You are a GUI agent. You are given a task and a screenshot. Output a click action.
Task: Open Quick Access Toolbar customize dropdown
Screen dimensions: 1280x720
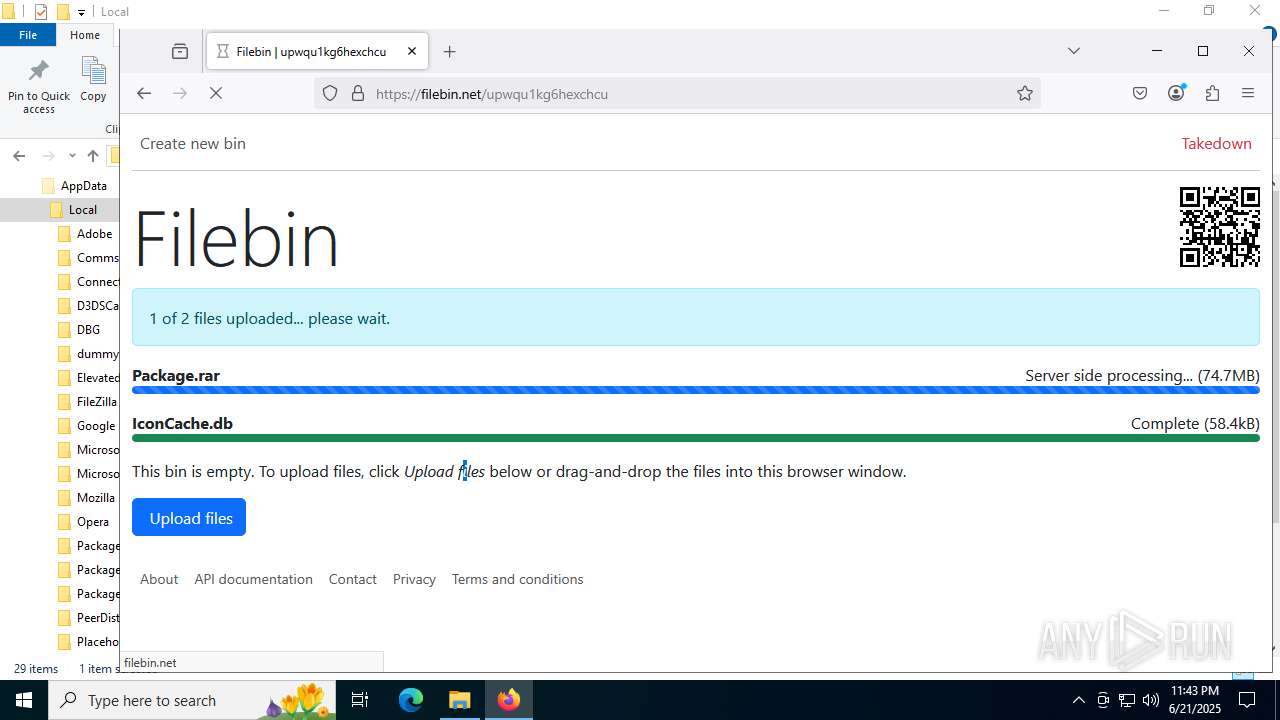pyautogui.click(x=82, y=12)
